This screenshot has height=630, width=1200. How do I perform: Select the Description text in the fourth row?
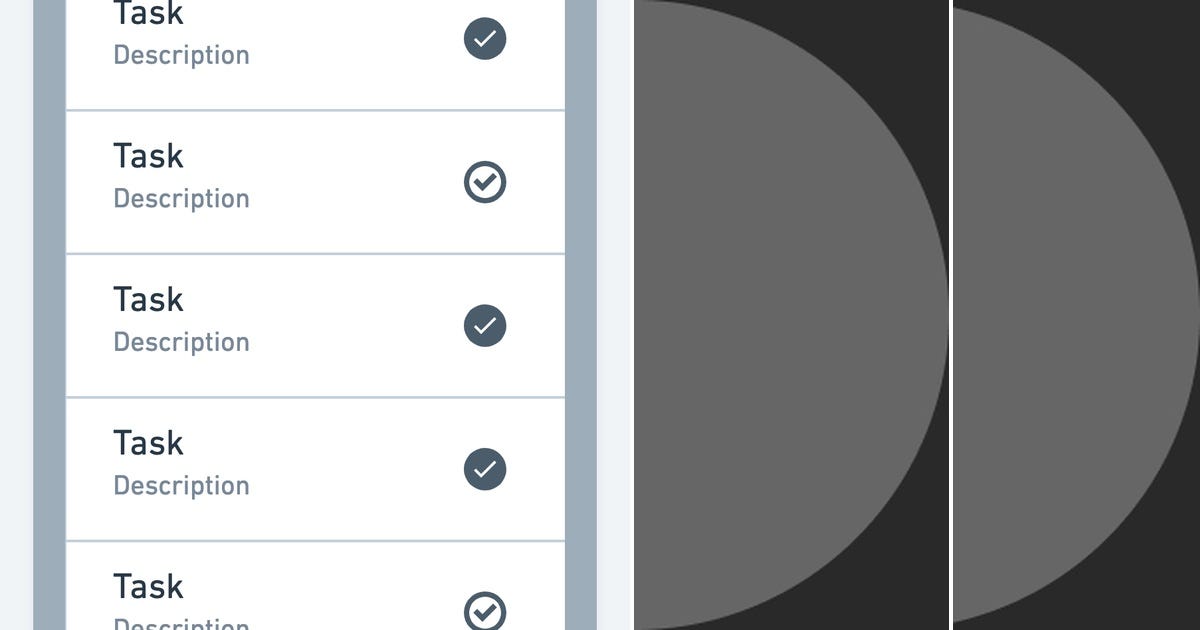181,485
